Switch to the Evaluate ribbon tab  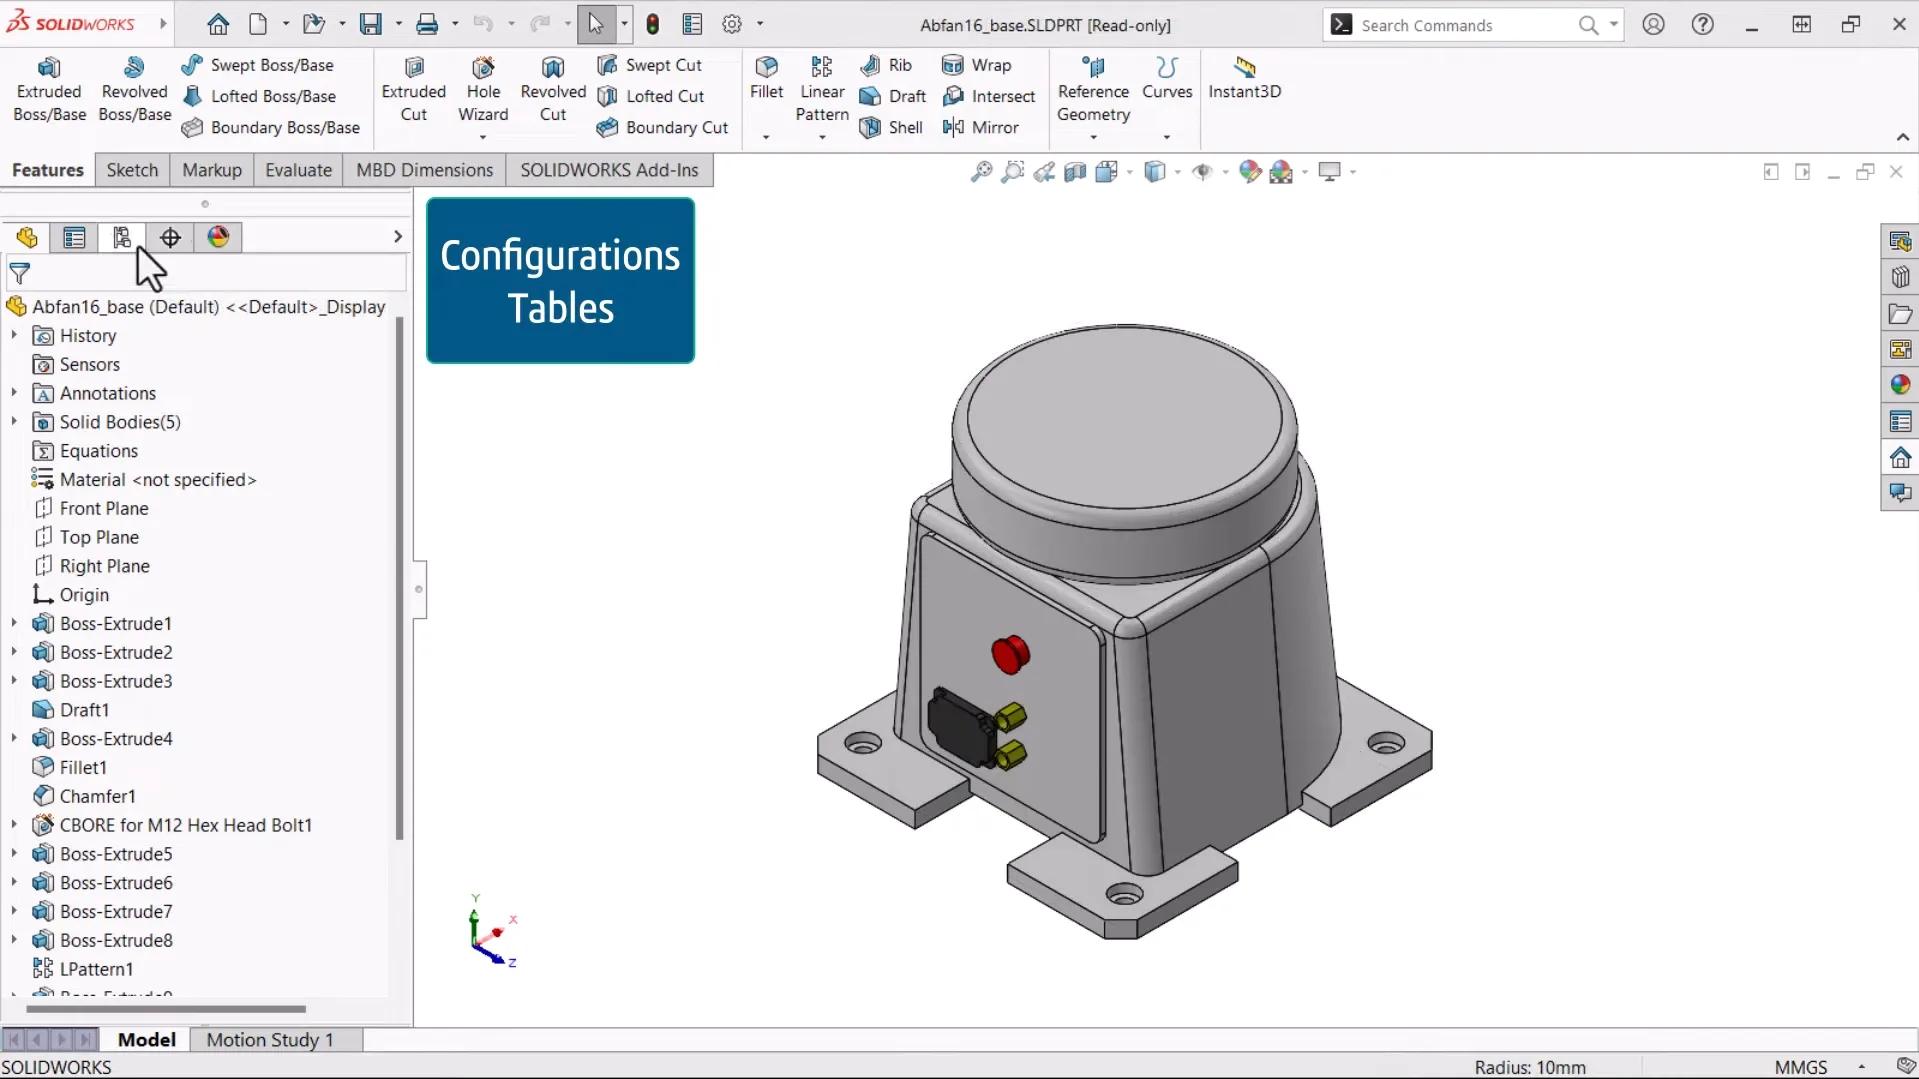click(x=298, y=170)
